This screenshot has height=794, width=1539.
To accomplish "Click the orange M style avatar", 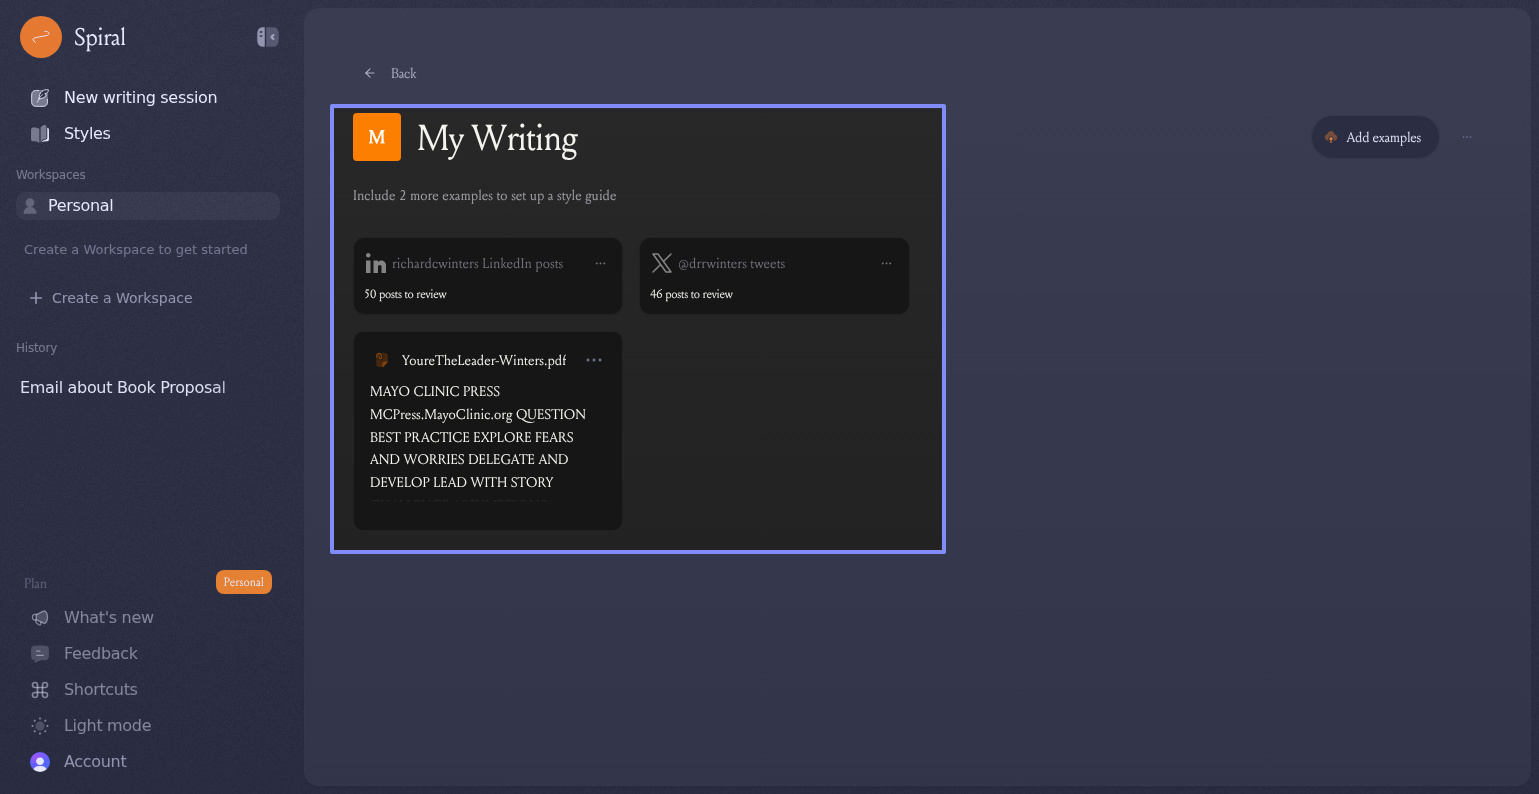I will point(377,137).
